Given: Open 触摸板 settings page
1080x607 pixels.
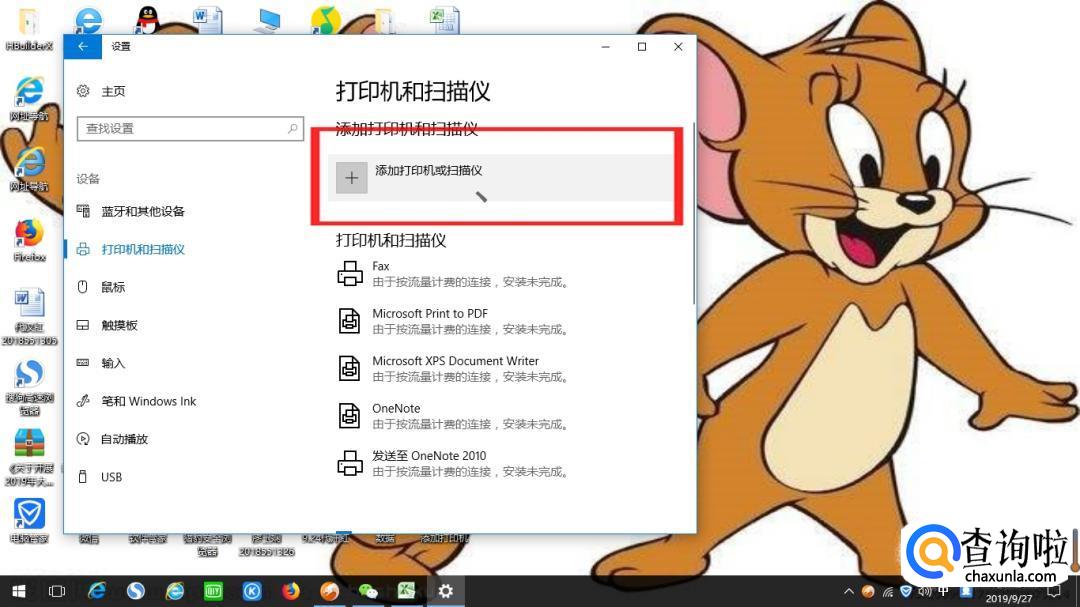Looking at the screenshot, I should [119, 326].
